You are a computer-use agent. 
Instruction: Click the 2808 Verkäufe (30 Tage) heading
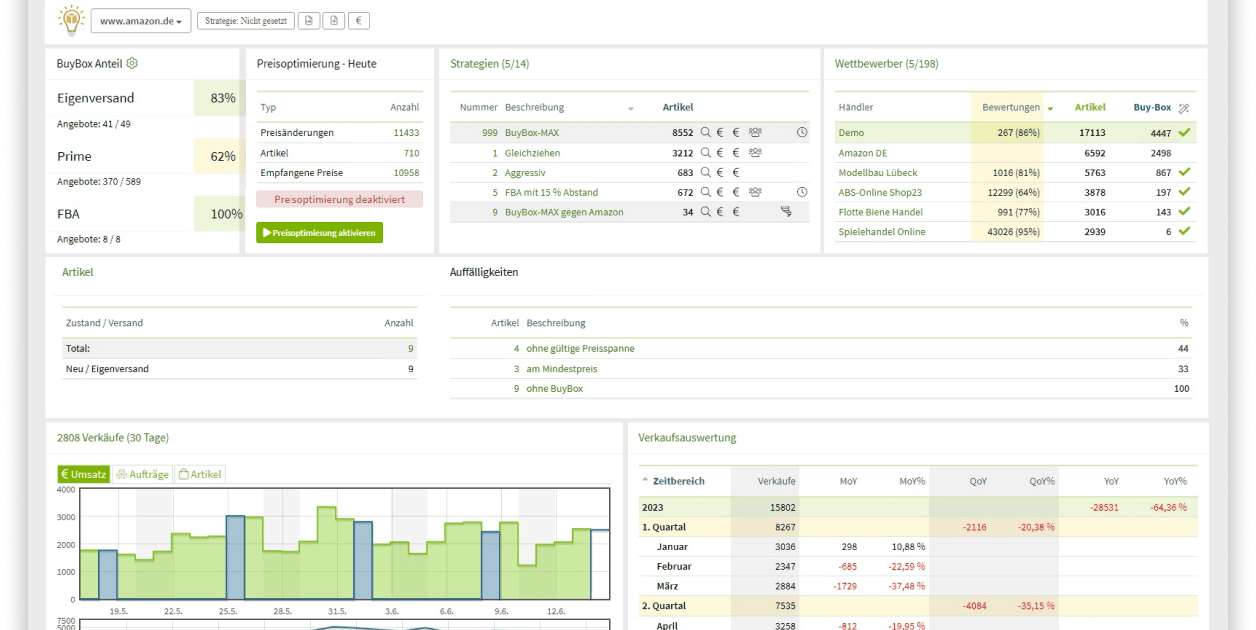pos(113,437)
